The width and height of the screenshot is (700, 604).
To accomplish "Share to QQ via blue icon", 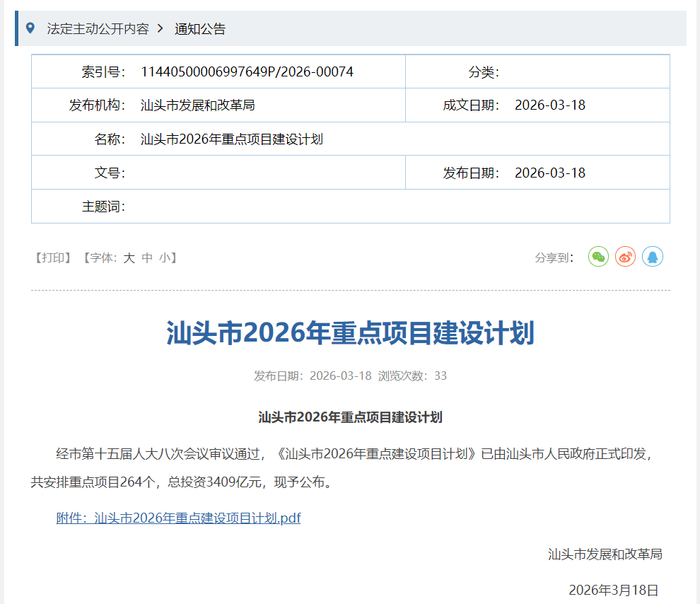I will point(652,257).
